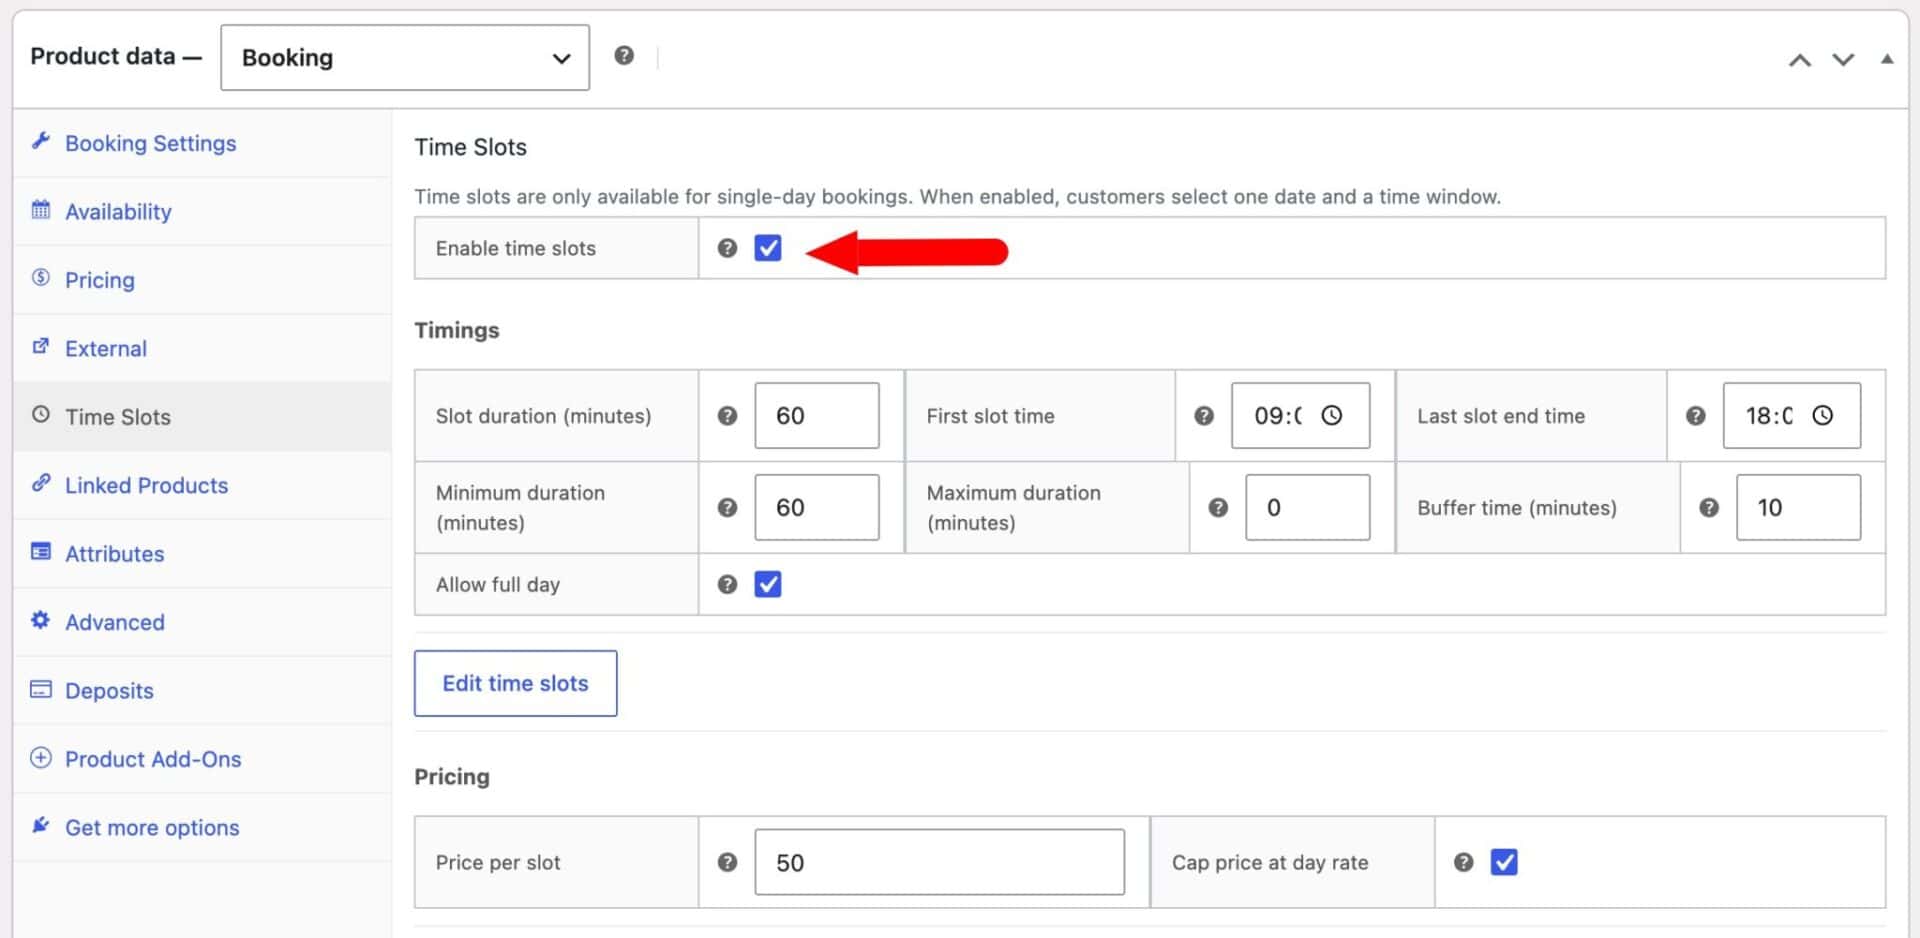Image resolution: width=1920 pixels, height=938 pixels.
Task: Click the calendar icon beside Availability
Action: click(x=41, y=210)
